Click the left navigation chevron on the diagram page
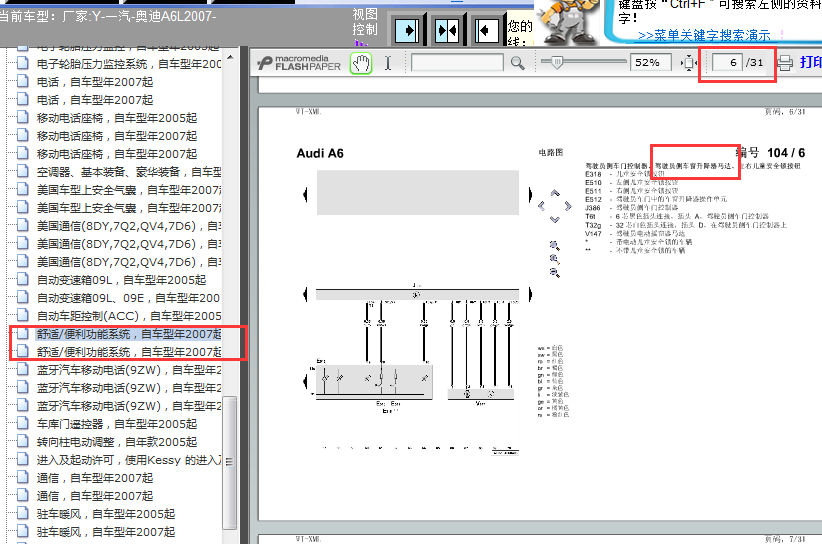822x544 pixels. pyautogui.click(x=542, y=206)
